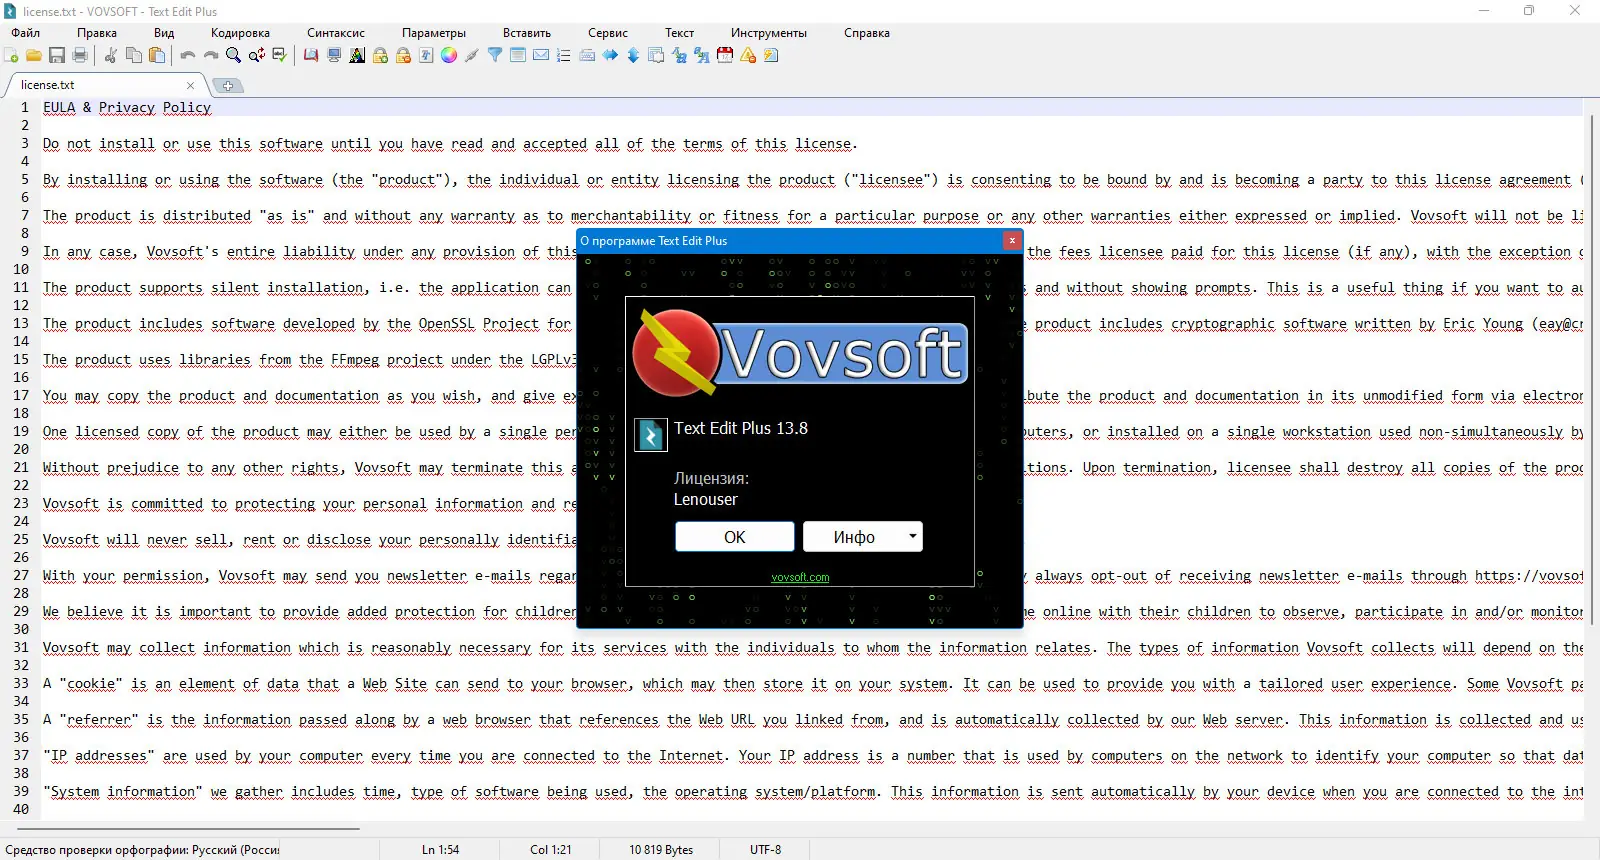This screenshot has width=1600, height=860.
Task: Click OK in the About dialog
Action: coord(735,537)
